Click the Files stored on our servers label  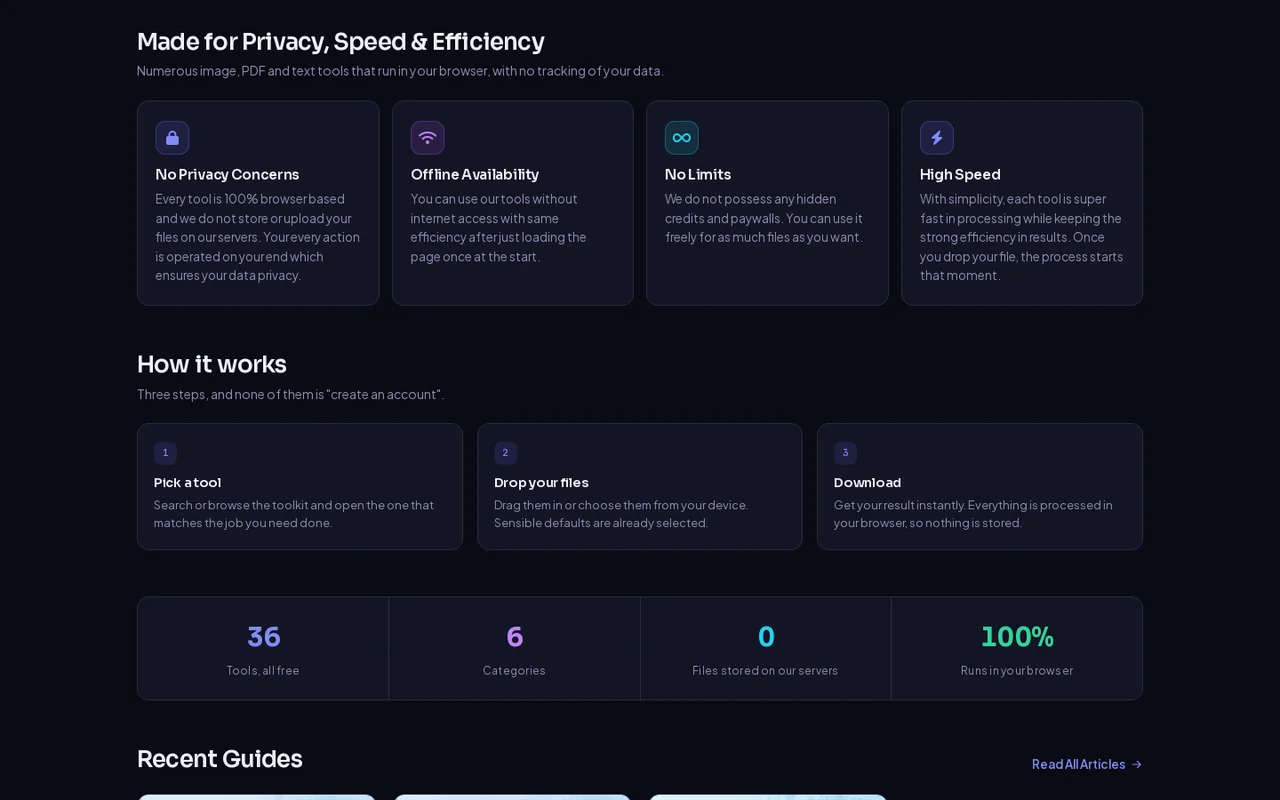click(765, 671)
